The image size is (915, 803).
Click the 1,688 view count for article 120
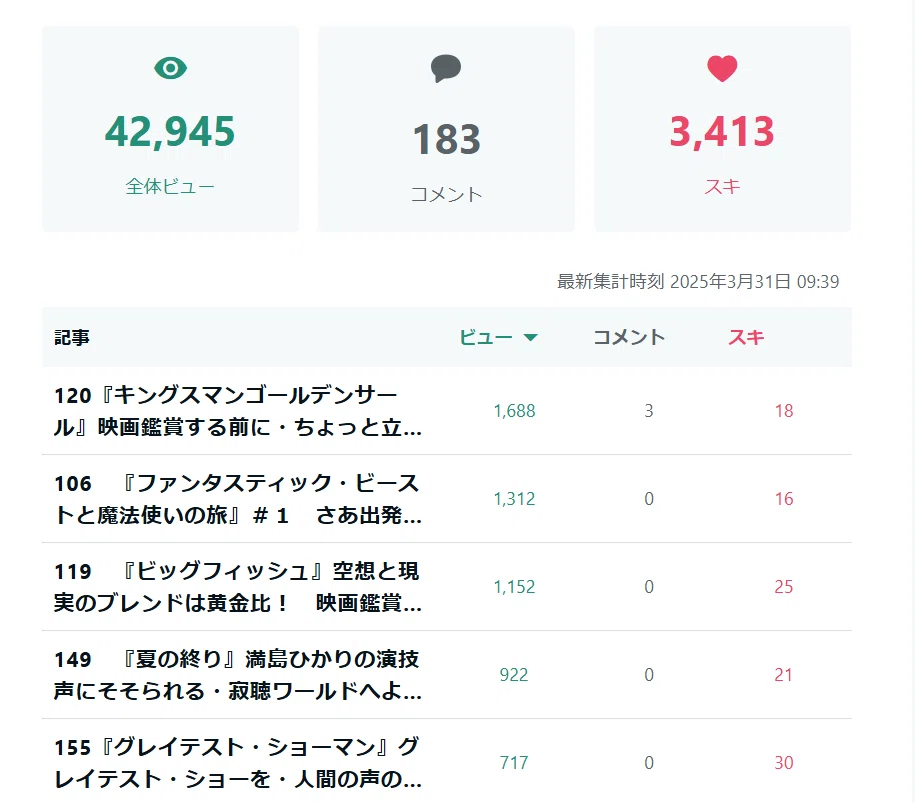pyautogui.click(x=514, y=411)
